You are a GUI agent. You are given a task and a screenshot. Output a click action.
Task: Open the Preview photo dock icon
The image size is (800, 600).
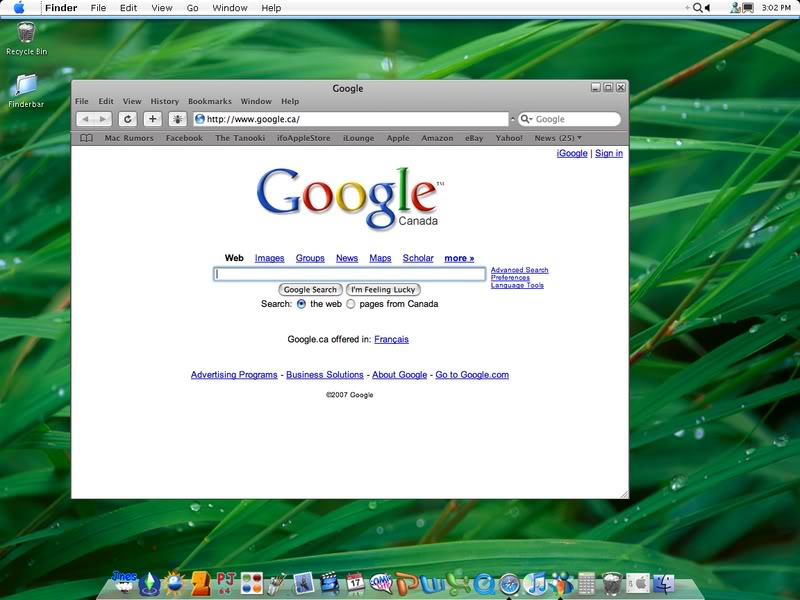point(303,583)
